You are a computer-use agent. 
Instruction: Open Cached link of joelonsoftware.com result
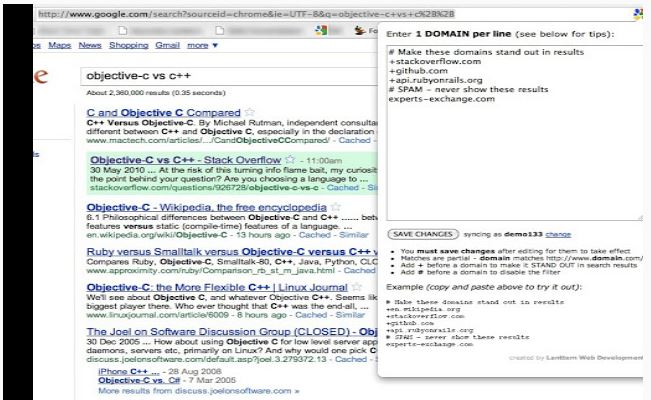(x=351, y=359)
